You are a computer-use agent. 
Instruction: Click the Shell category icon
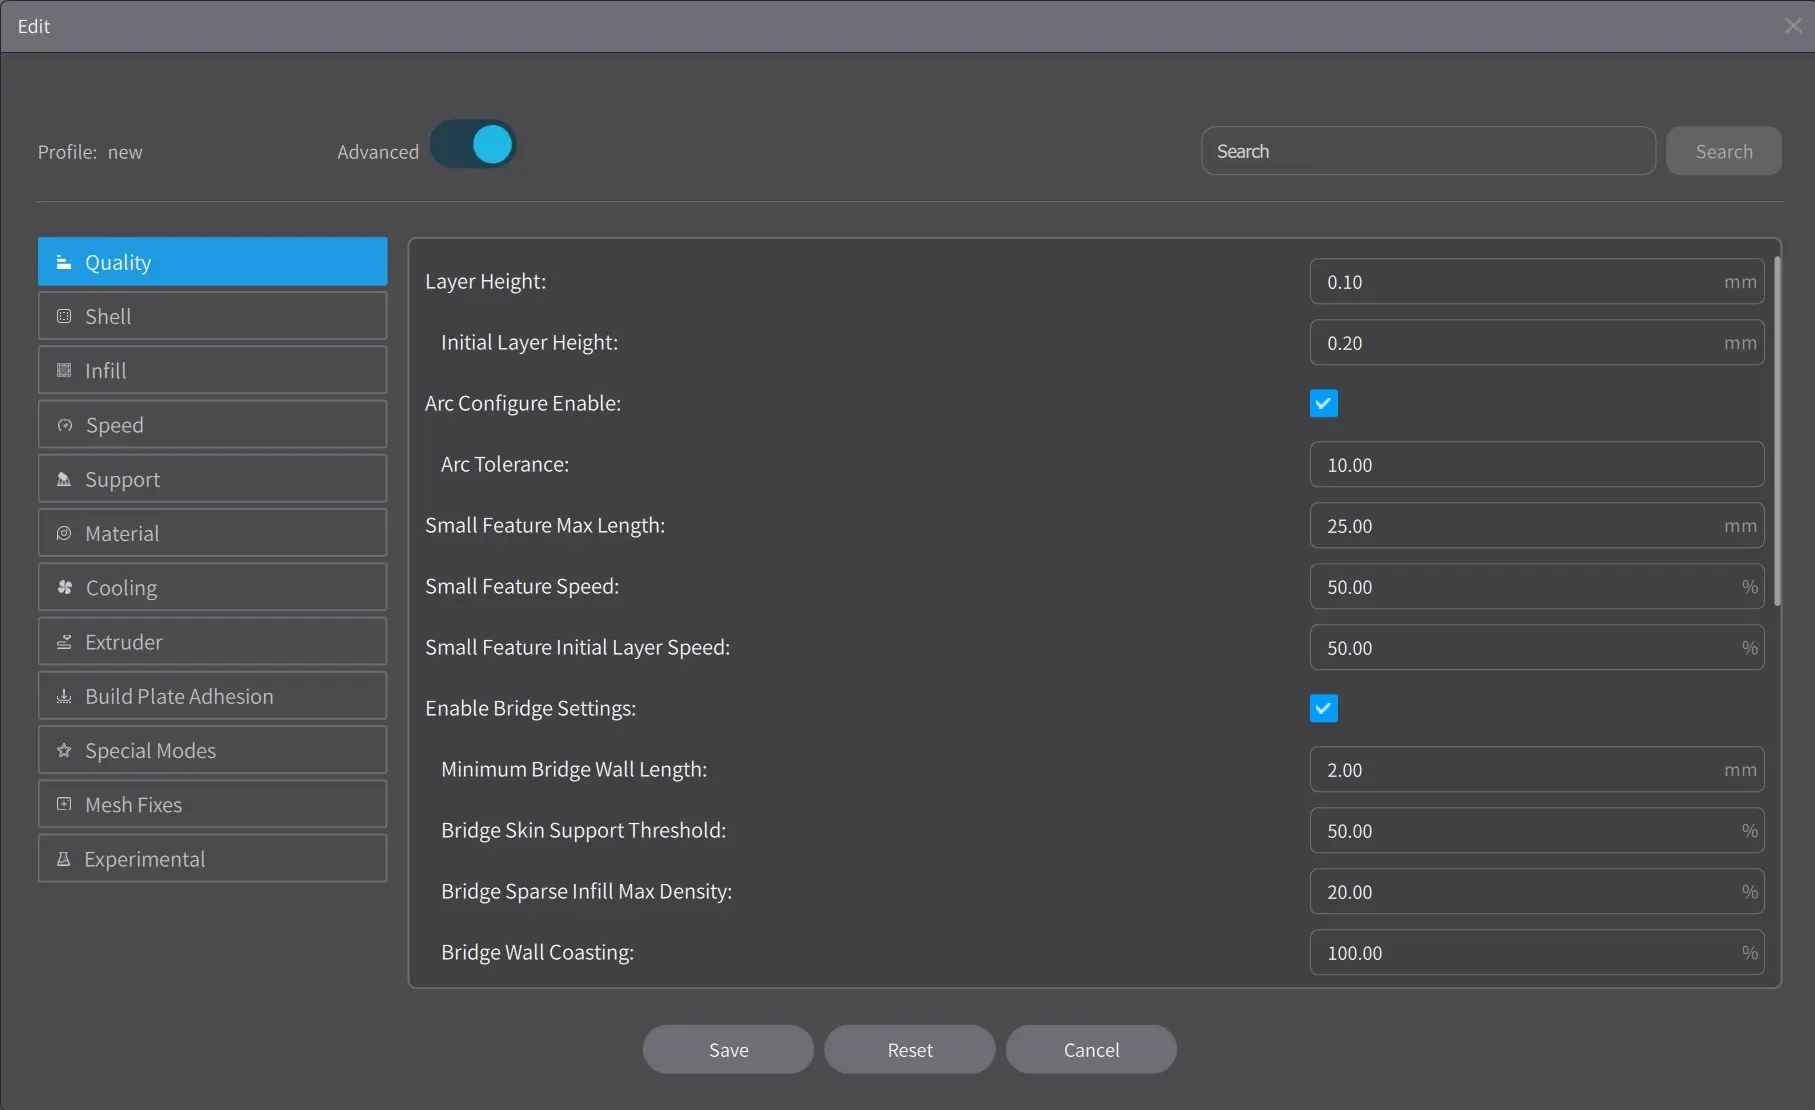[64, 316]
